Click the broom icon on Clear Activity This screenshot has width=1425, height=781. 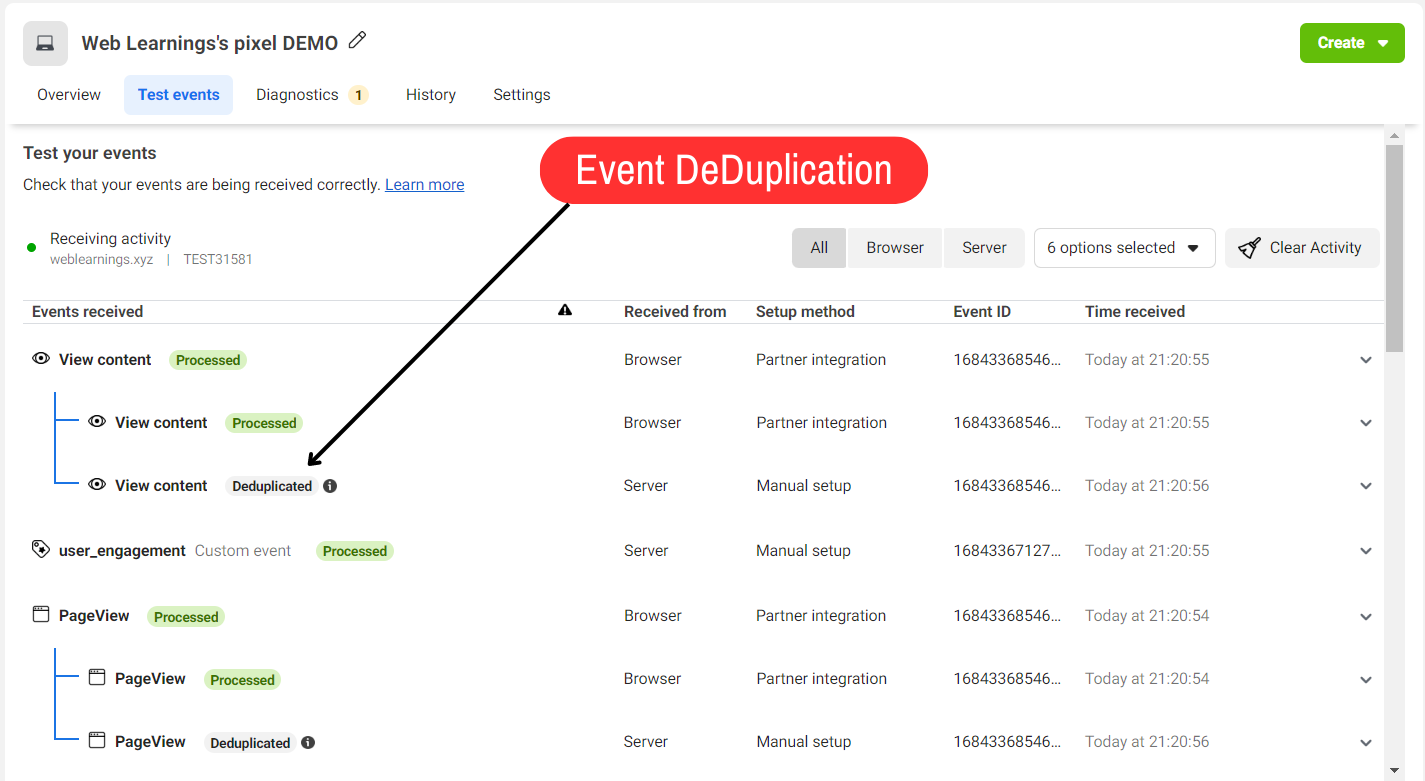coord(1249,247)
